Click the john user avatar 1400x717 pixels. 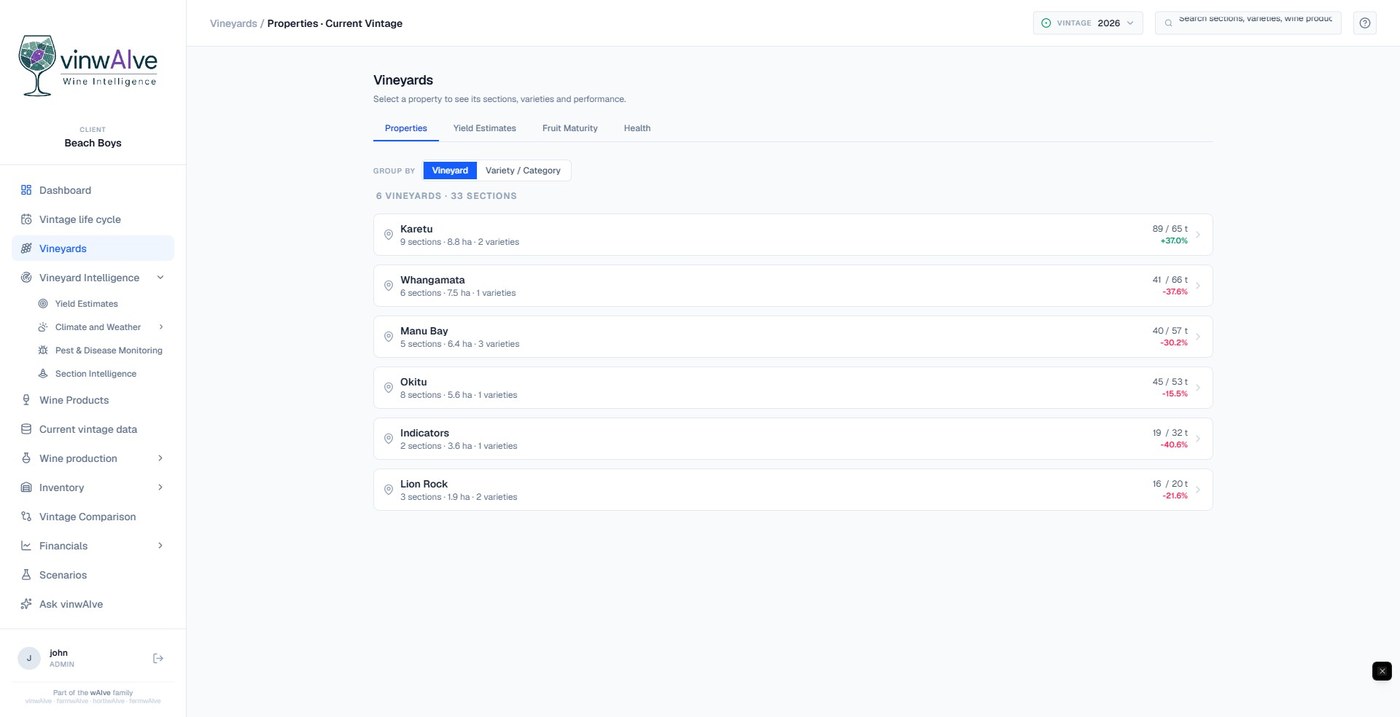(29, 658)
